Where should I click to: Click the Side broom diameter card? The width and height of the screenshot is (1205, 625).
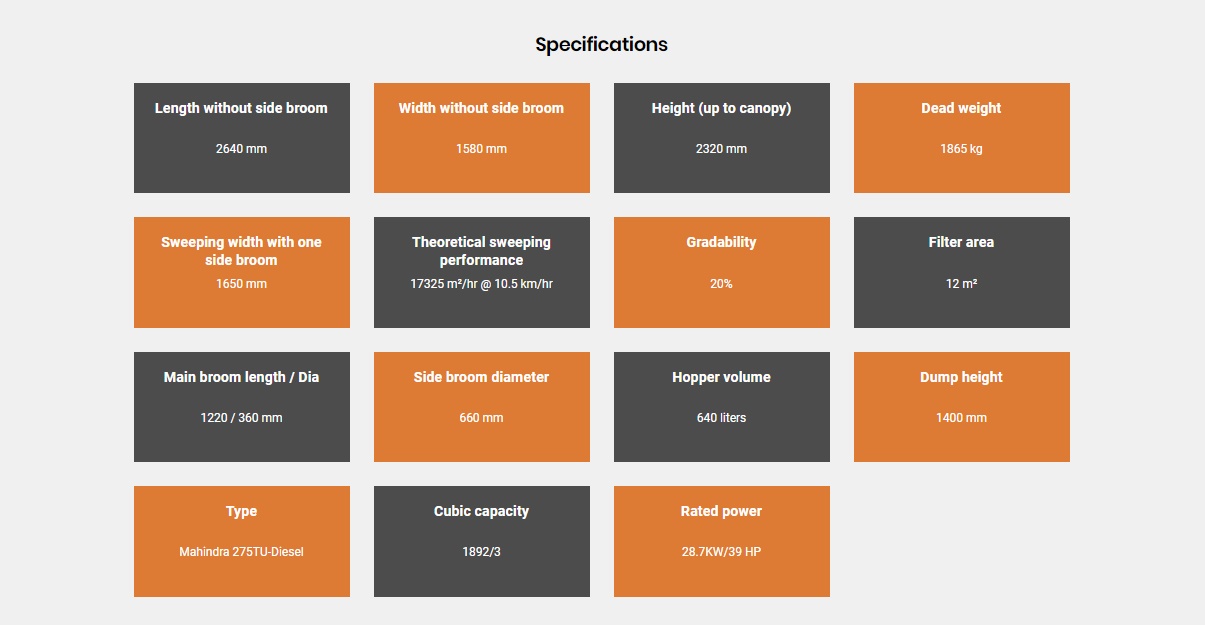(x=482, y=407)
